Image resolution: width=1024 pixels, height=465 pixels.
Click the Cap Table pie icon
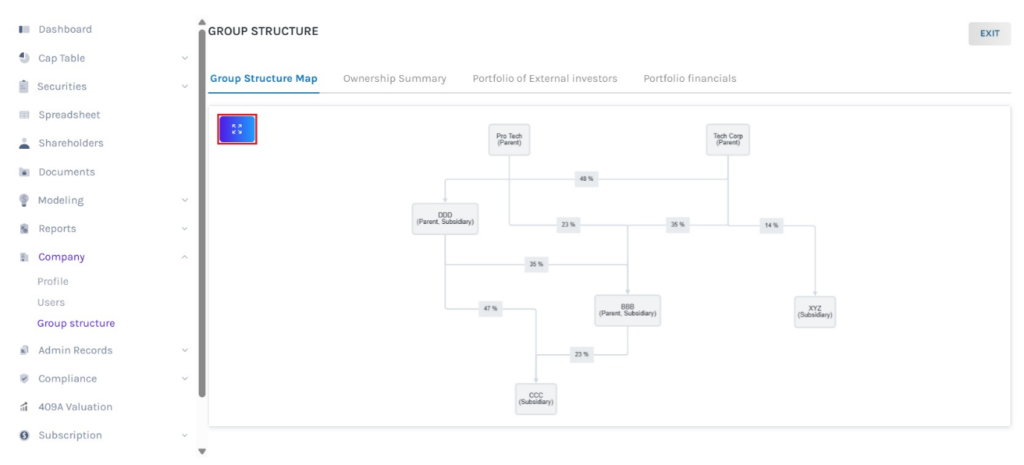[24, 58]
